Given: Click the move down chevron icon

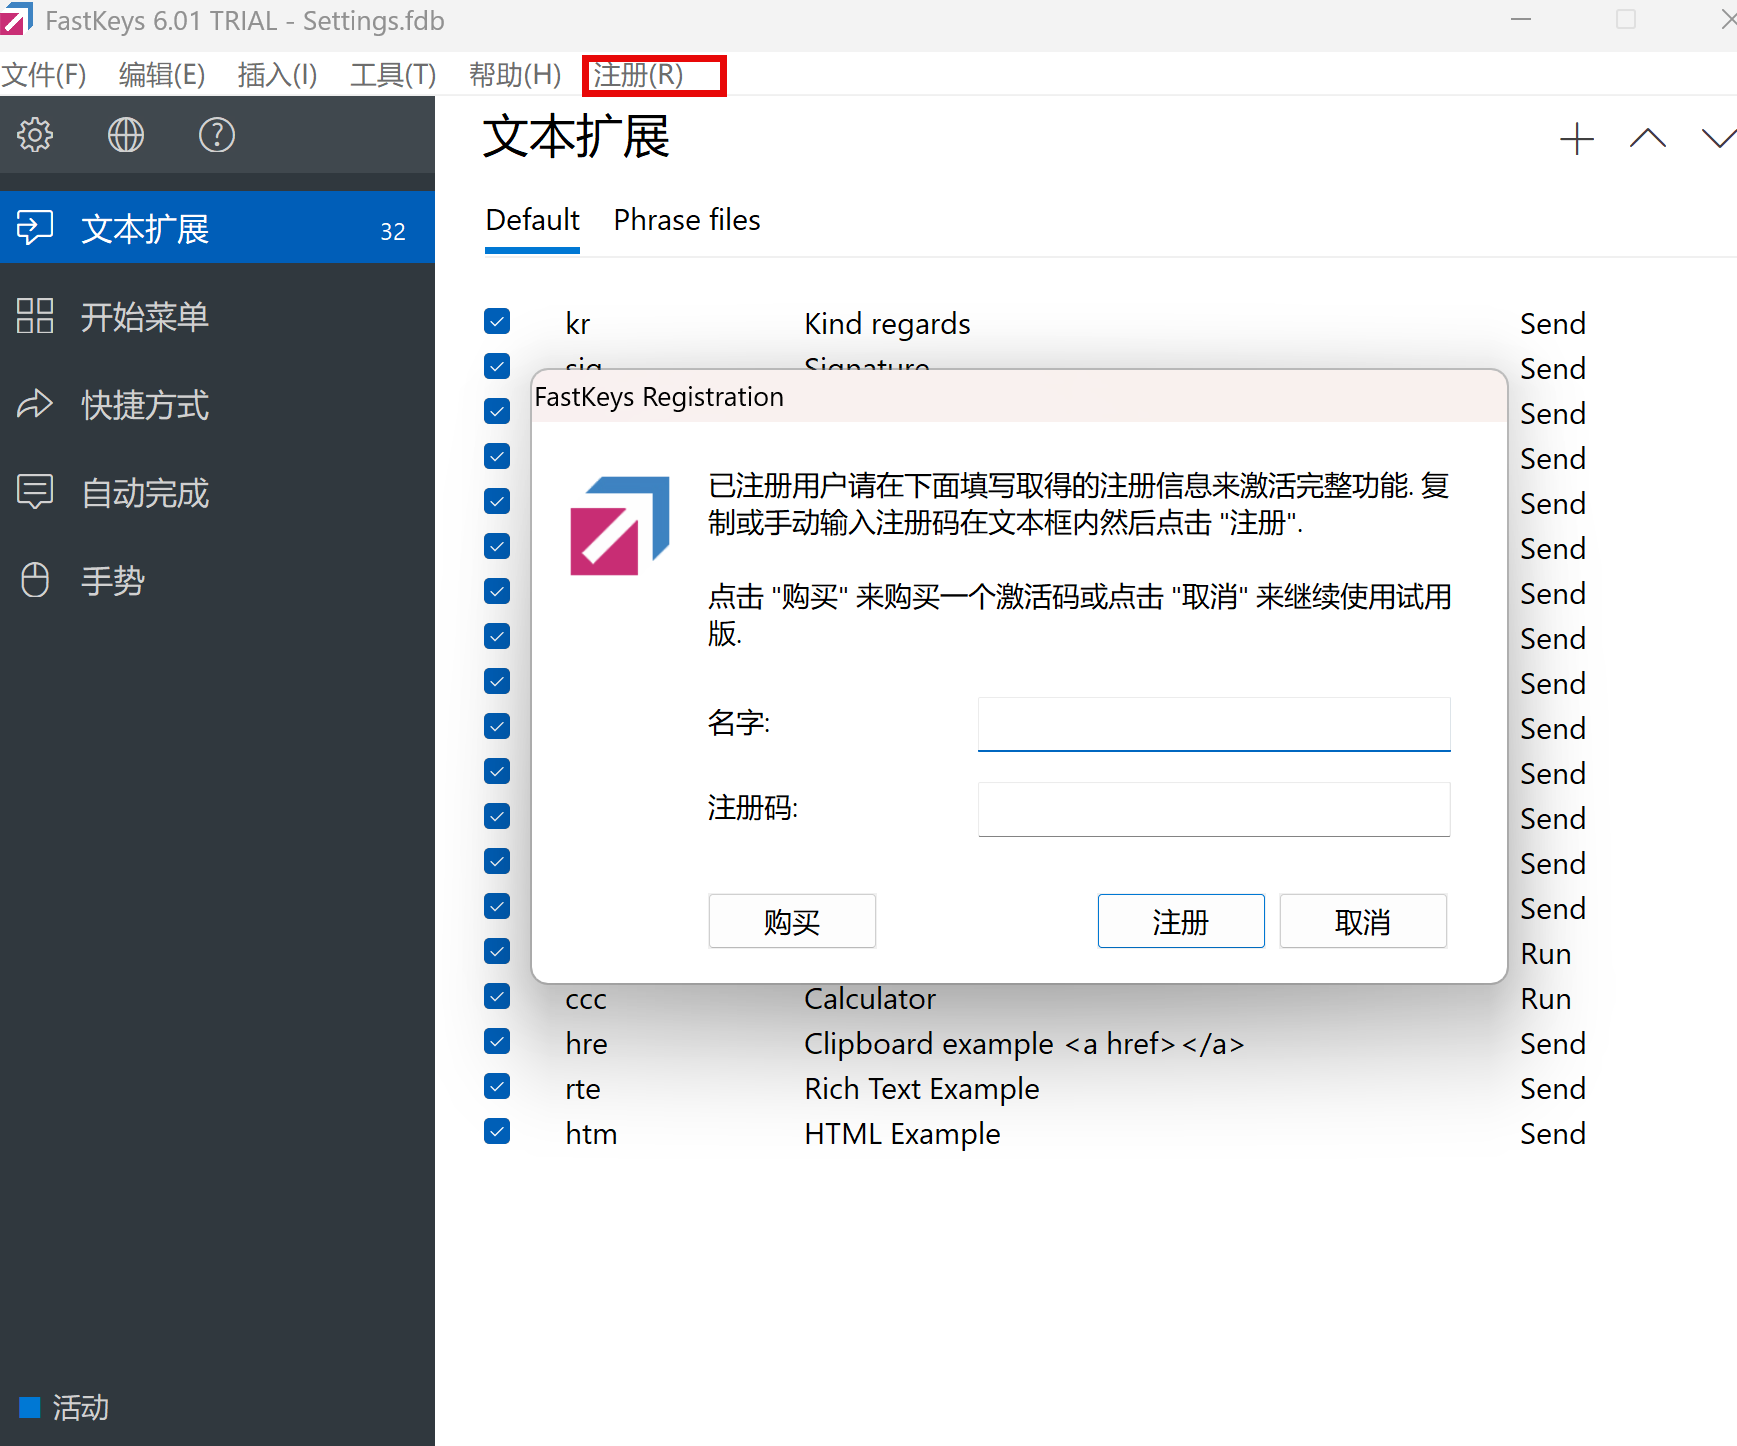Looking at the screenshot, I should pyautogui.click(x=1718, y=139).
